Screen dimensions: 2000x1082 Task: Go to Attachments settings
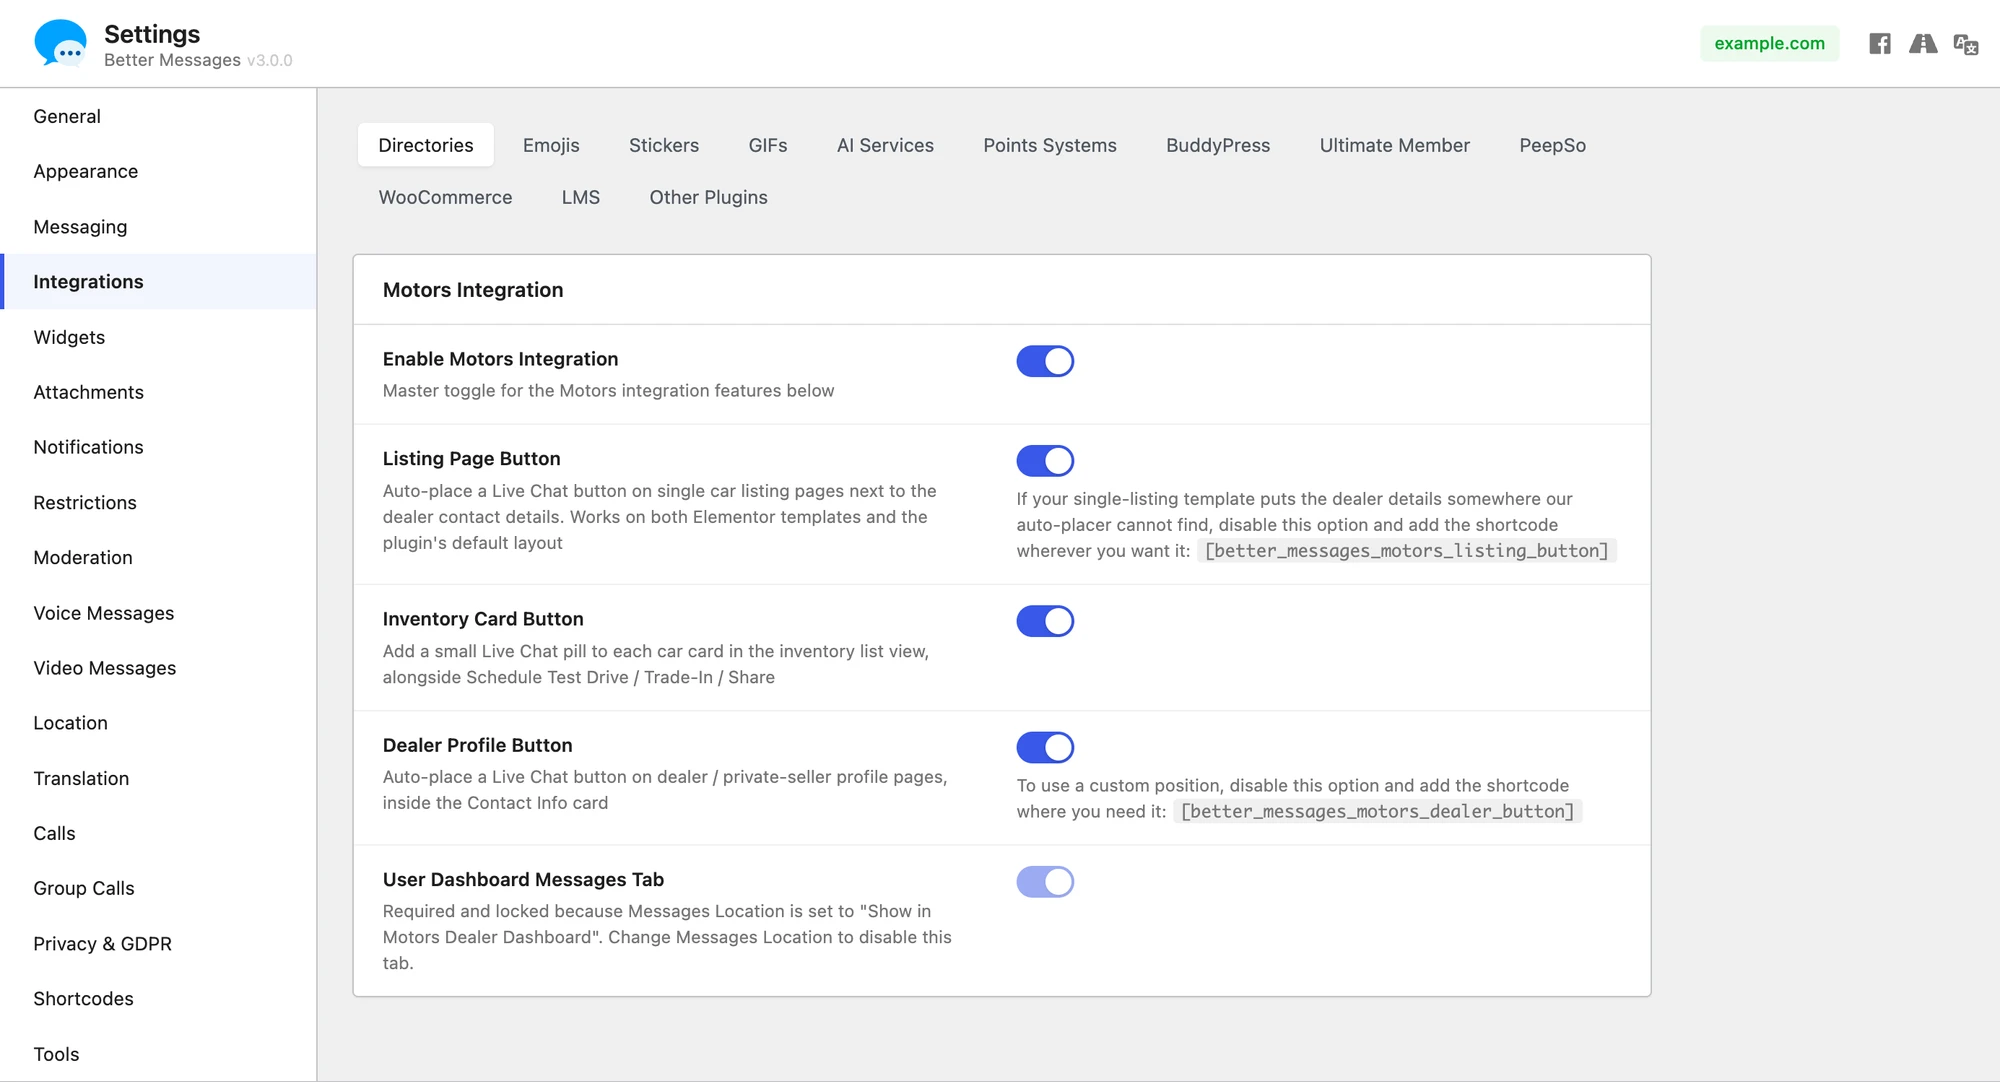click(158, 392)
